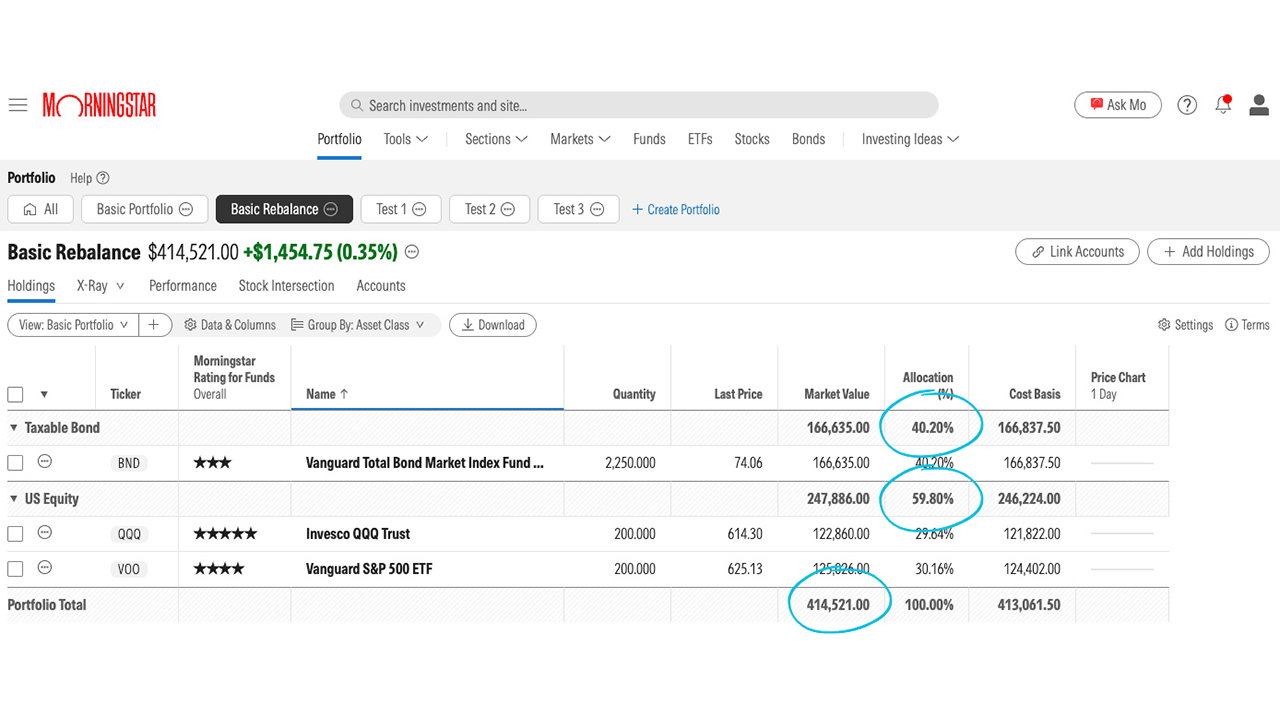Open the help question mark icon

(1186, 104)
